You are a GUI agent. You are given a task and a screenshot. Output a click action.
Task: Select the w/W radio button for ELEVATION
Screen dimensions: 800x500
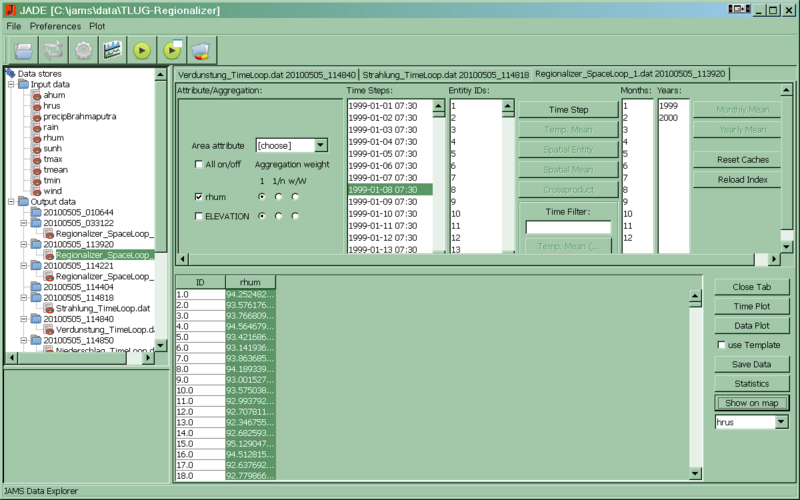pos(295,216)
